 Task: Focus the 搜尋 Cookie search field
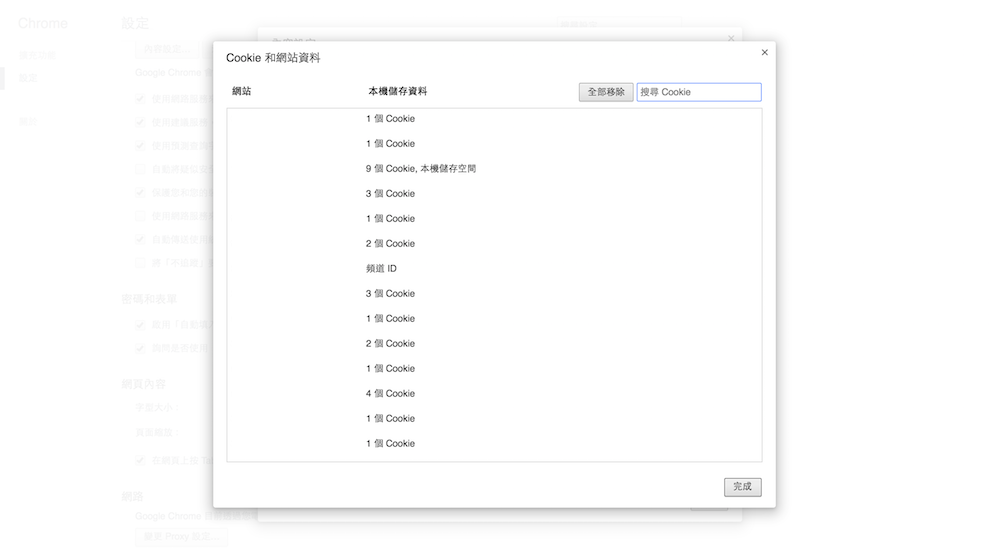click(699, 92)
